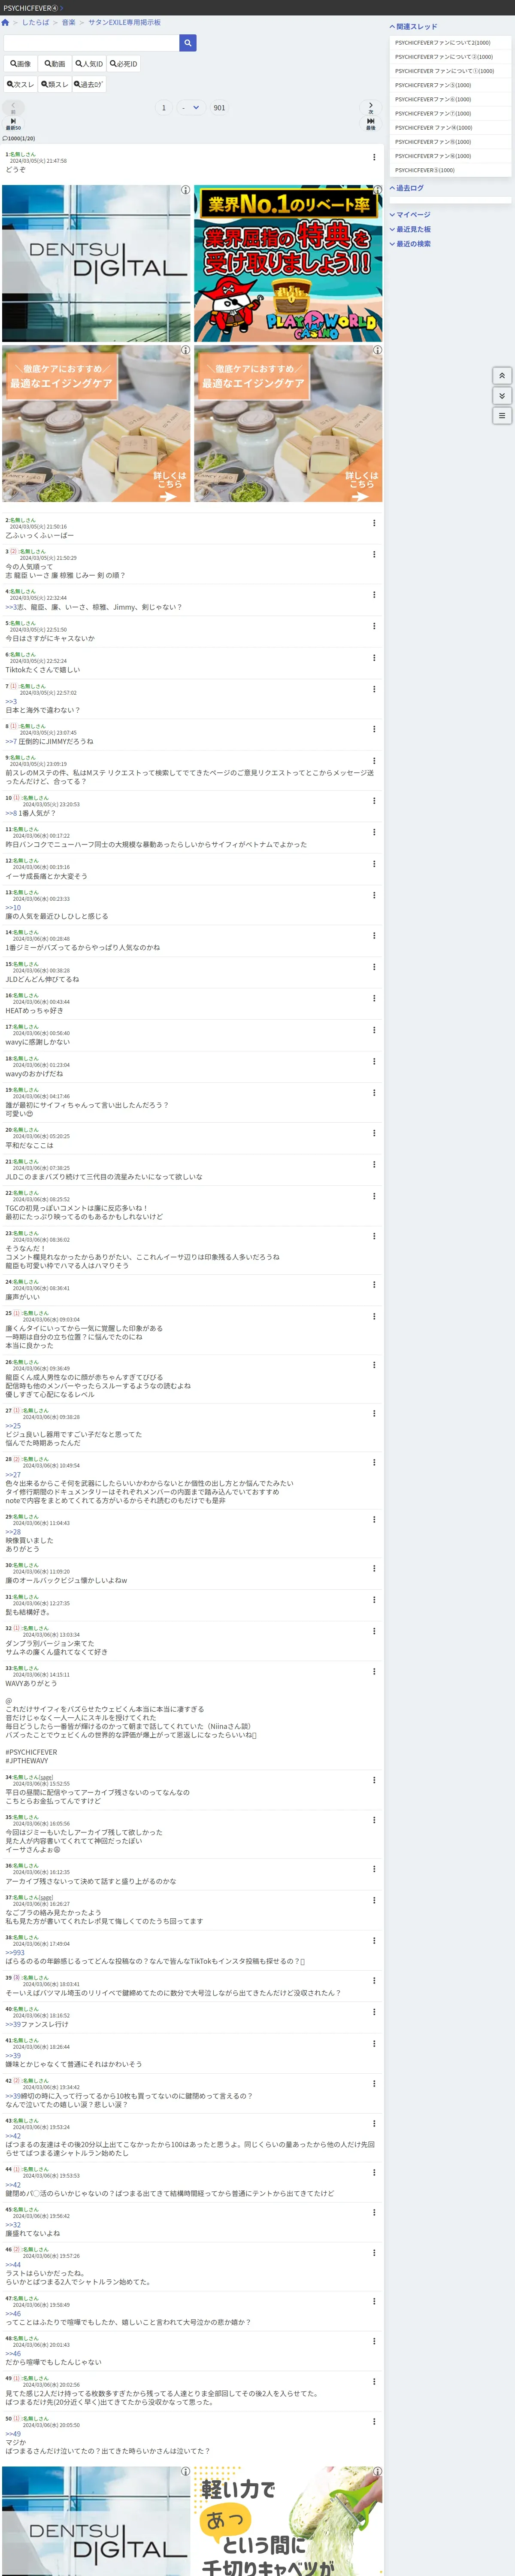
Task: Open 過去ログ search button
Action: tap(89, 85)
